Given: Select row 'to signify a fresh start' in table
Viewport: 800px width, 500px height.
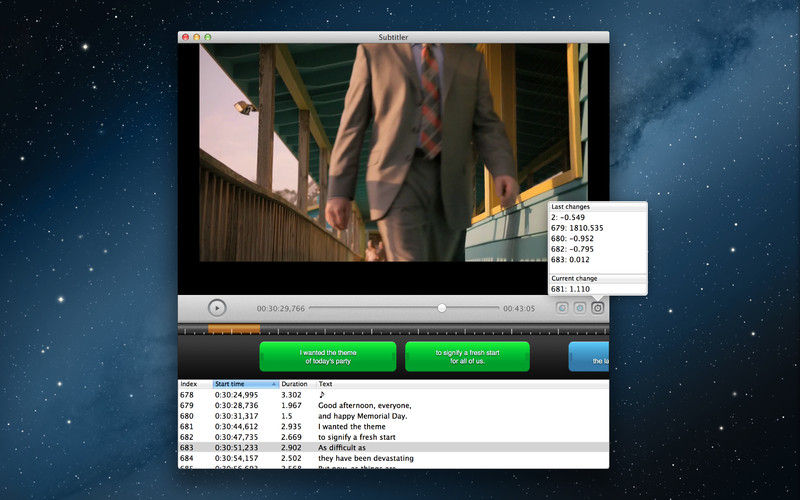Looking at the screenshot, I should 393,437.
